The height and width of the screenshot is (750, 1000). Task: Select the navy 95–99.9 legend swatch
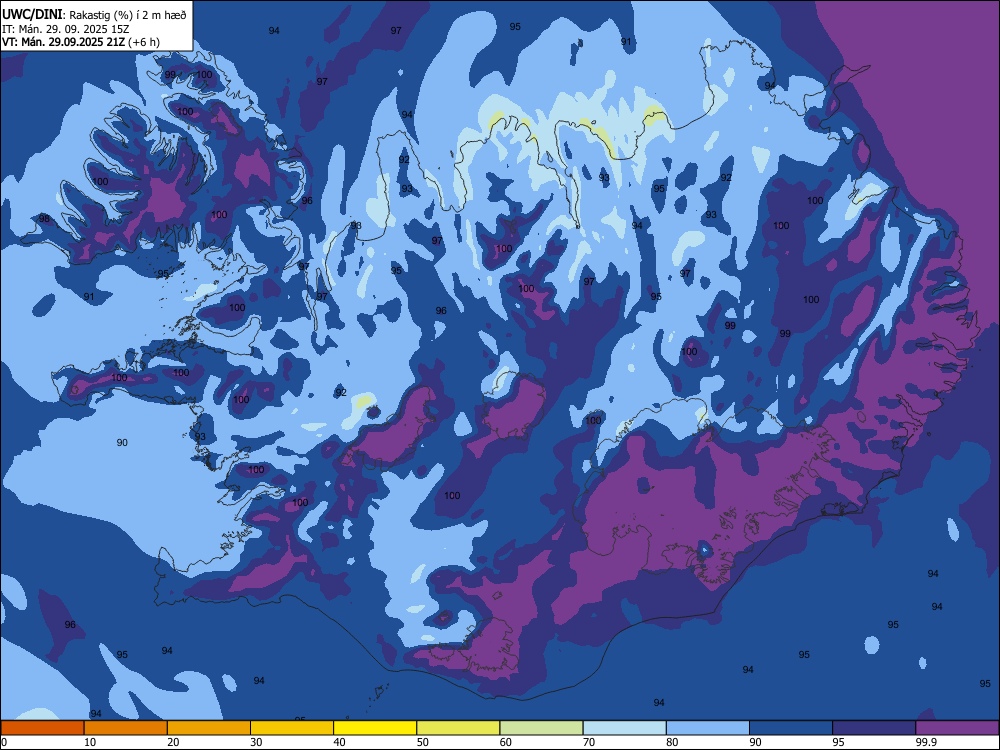click(x=874, y=728)
